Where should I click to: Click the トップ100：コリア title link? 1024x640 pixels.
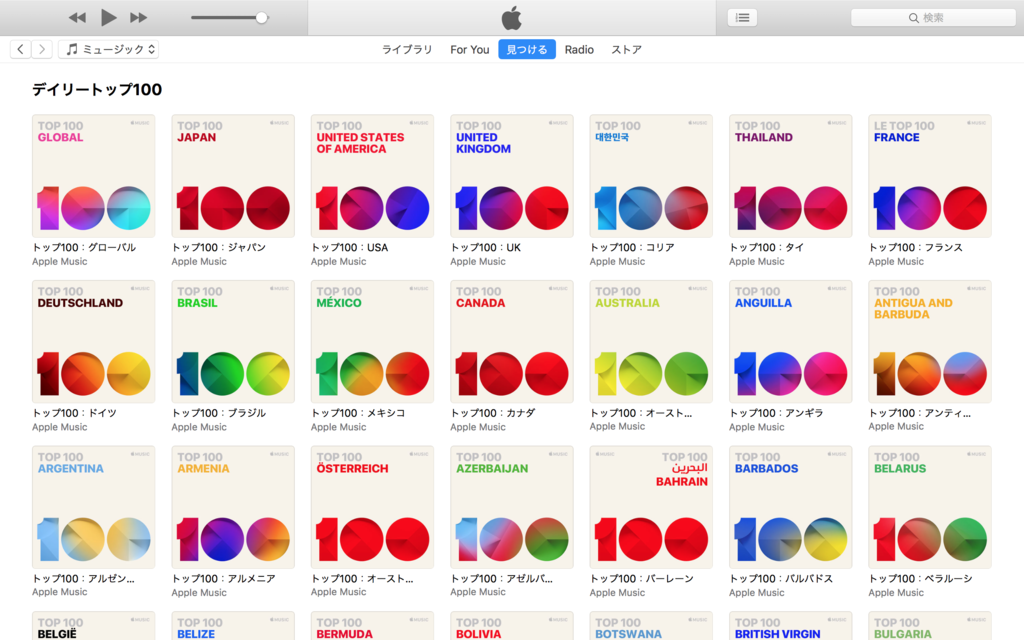[x=632, y=248]
